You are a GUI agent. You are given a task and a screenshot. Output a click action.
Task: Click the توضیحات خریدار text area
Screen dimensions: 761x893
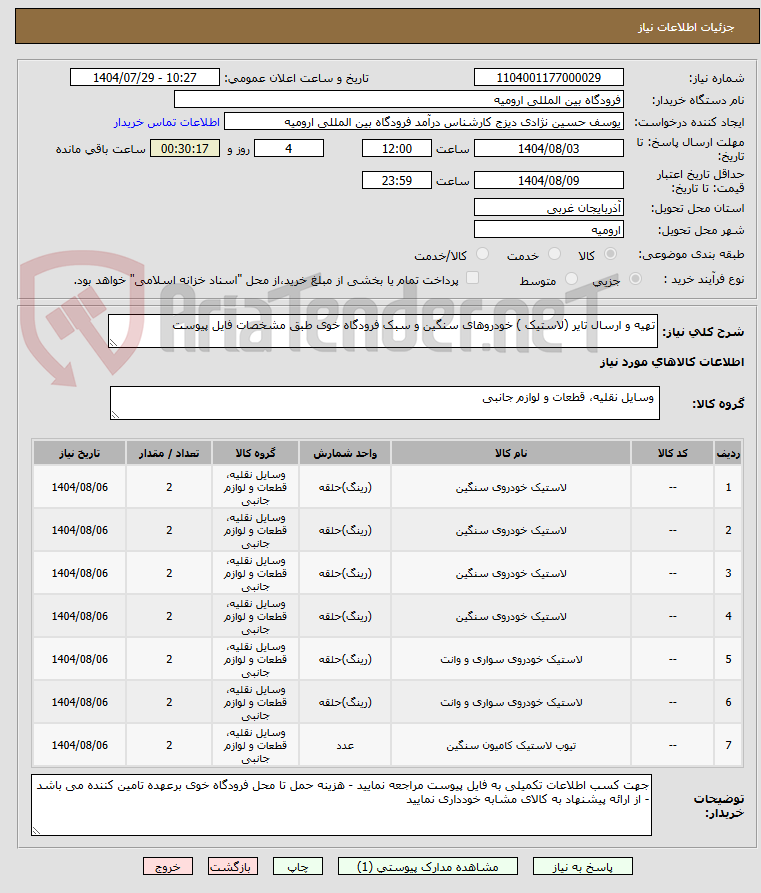point(341,805)
